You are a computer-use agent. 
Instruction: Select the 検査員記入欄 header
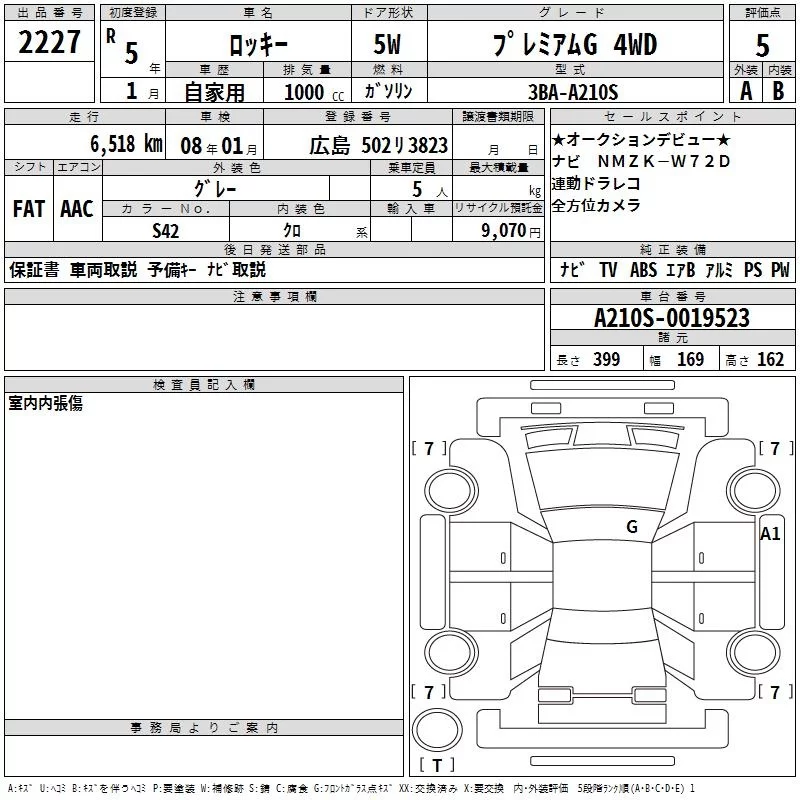[x=204, y=385]
